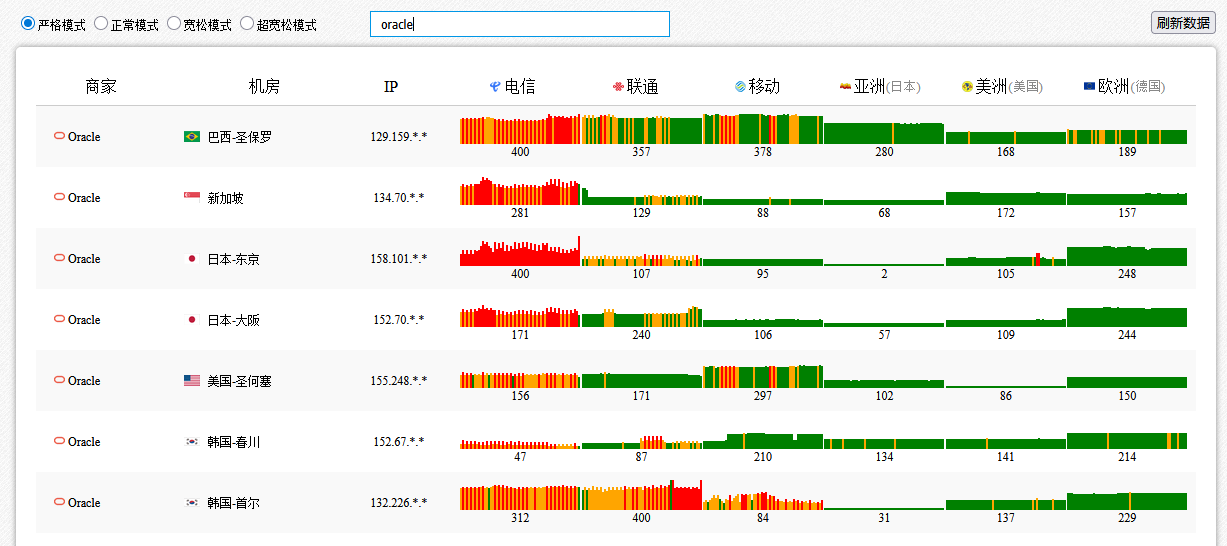The image size is (1227, 546).
Task: Click the Brazil flag for 巴西-圣保罗
Action: click(x=192, y=137)
